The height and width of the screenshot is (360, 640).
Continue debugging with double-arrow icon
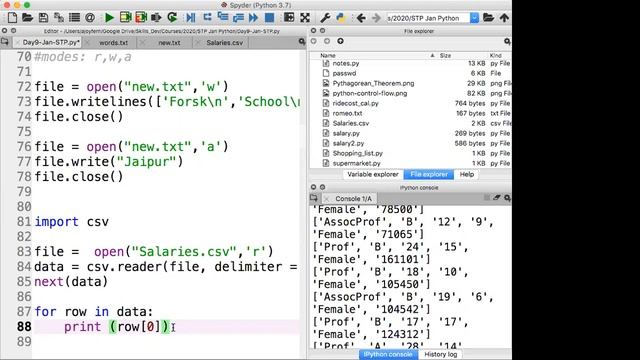(253, 18)
